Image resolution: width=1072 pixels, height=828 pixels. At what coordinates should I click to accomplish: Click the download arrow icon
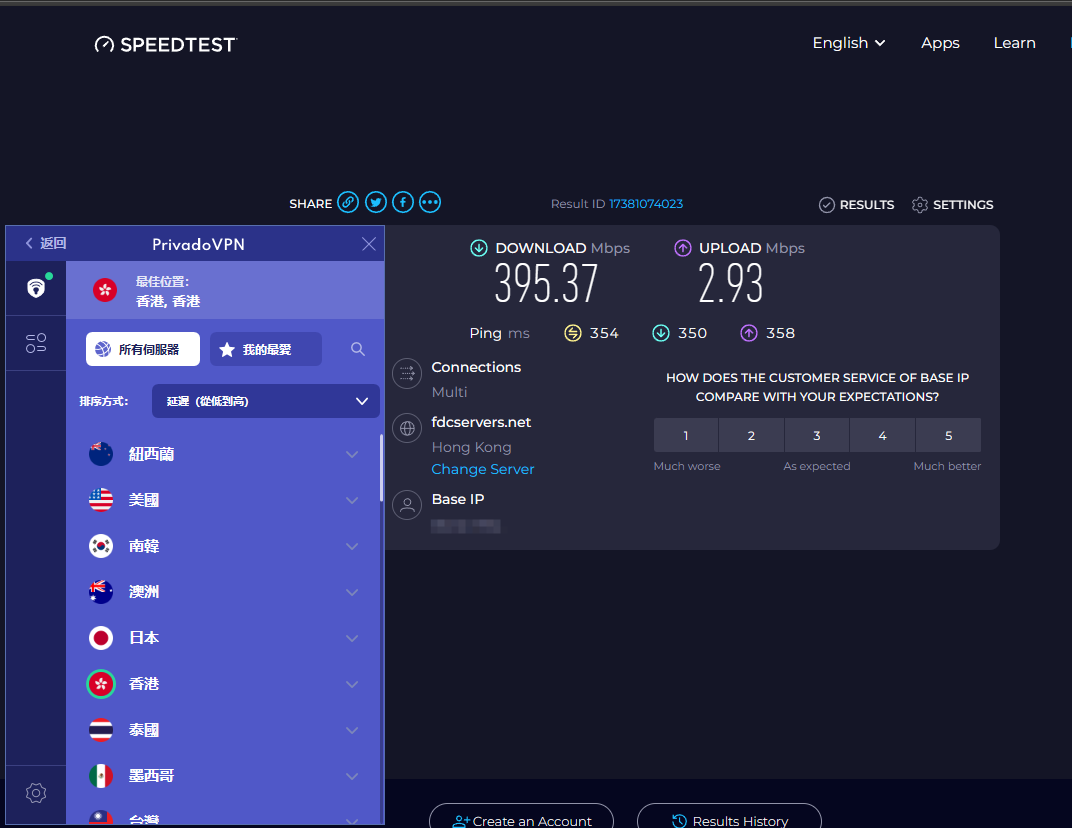479,248
